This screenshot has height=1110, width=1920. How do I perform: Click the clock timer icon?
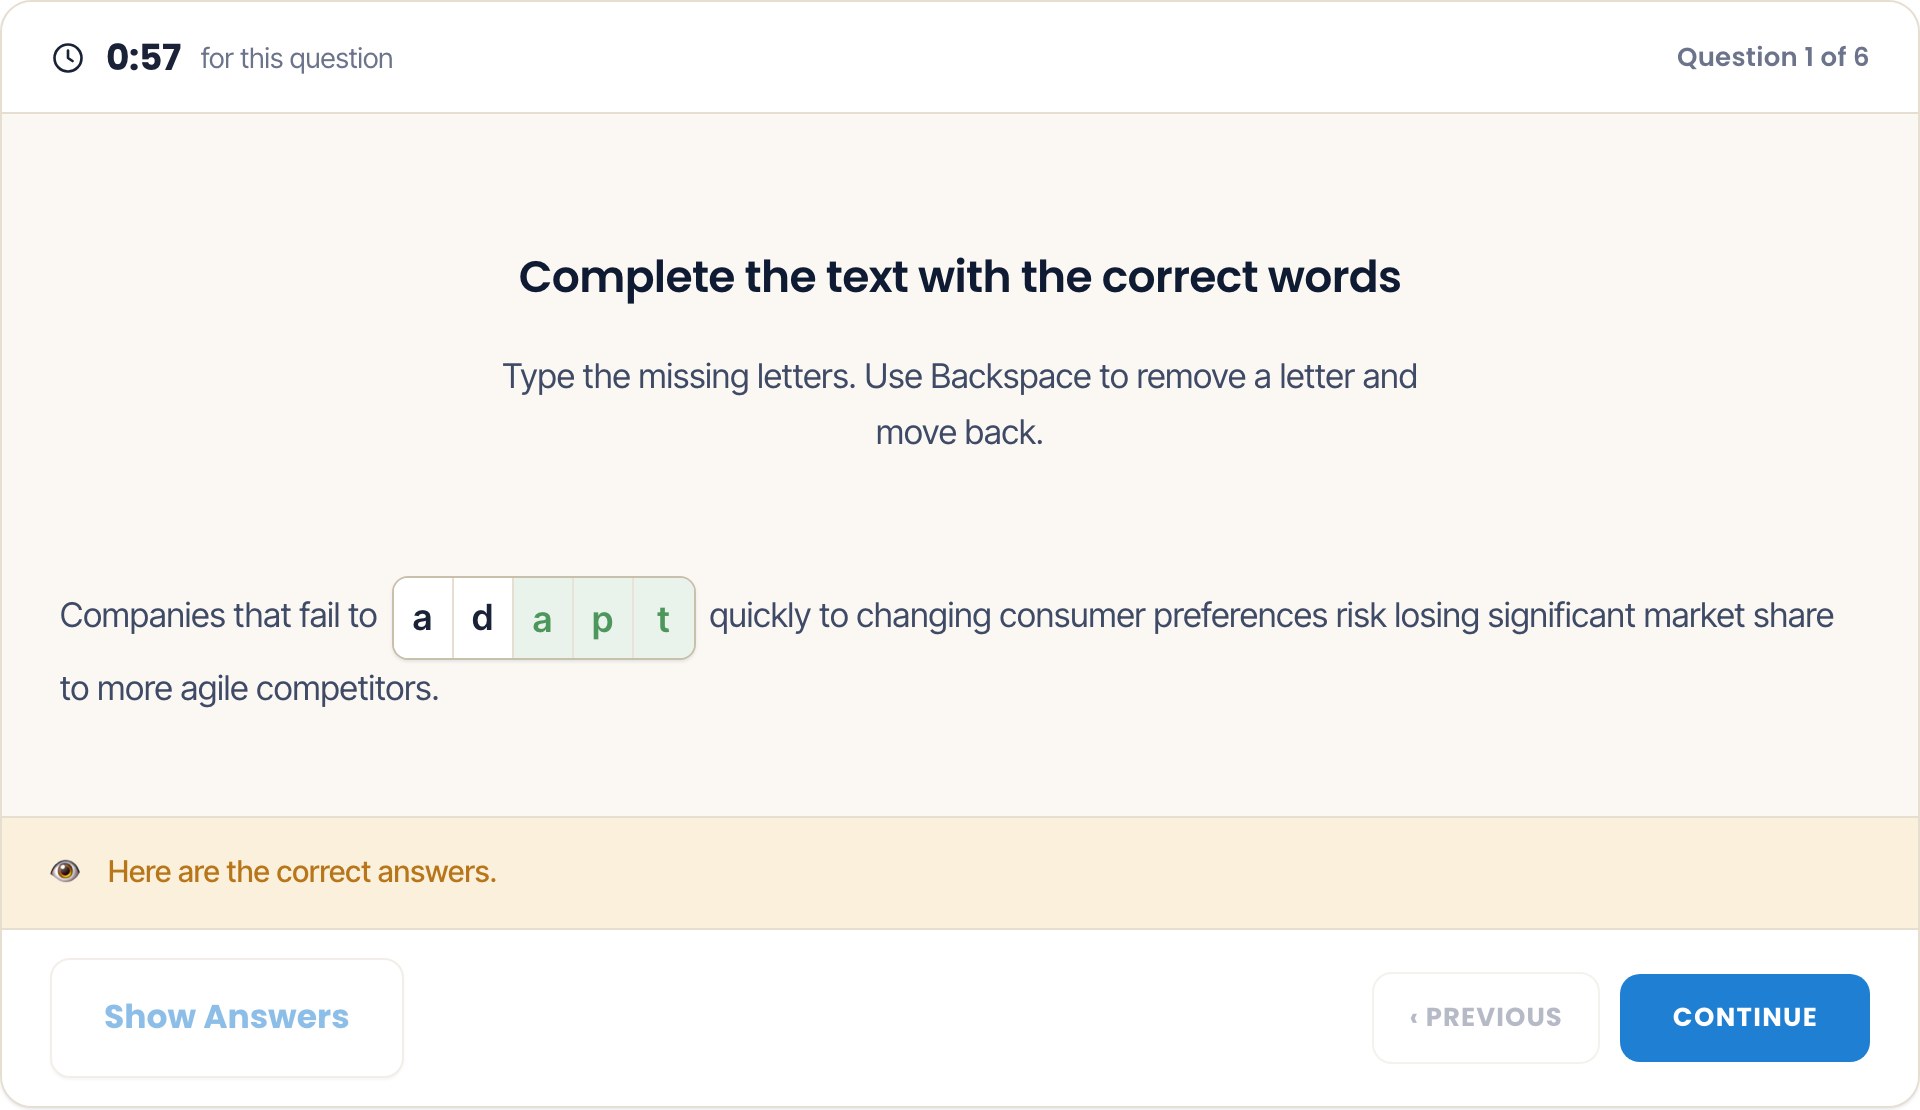[x=68, y=58]
